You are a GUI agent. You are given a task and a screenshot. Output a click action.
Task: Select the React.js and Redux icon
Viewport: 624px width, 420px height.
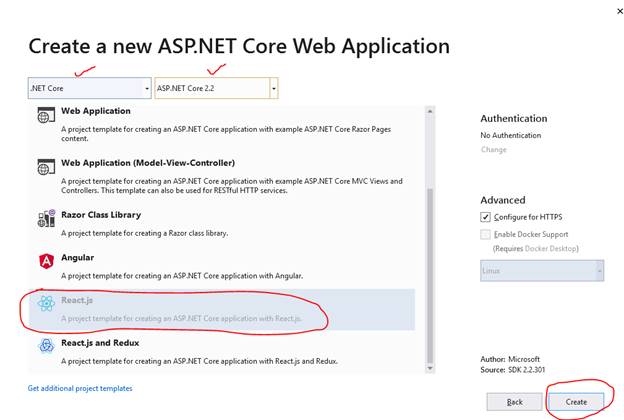tap(46, 346)
